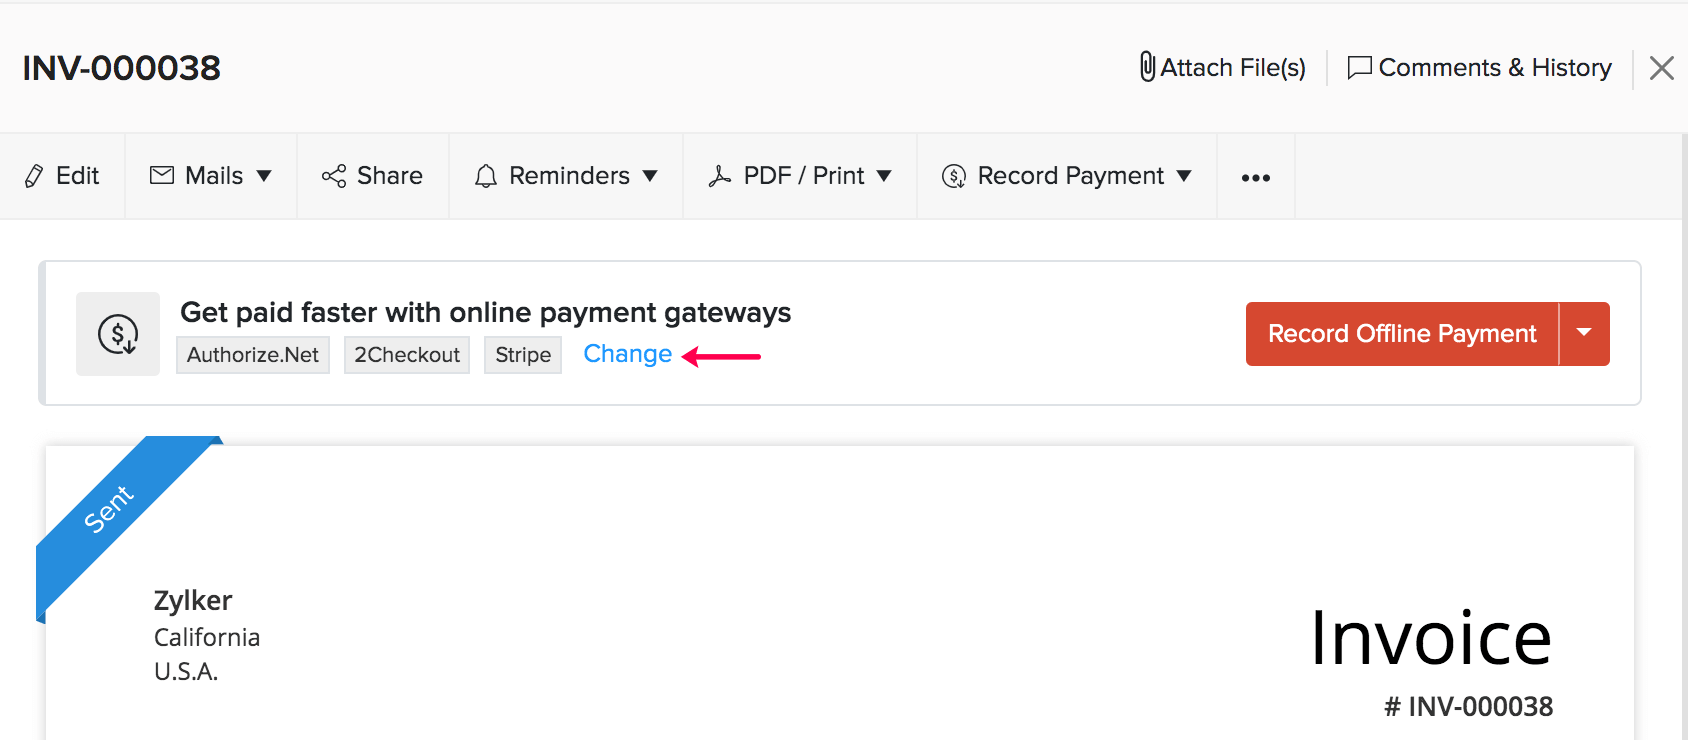
Task: Open Record Offline Payment split-button arrow
Action: click(1585, 333)
